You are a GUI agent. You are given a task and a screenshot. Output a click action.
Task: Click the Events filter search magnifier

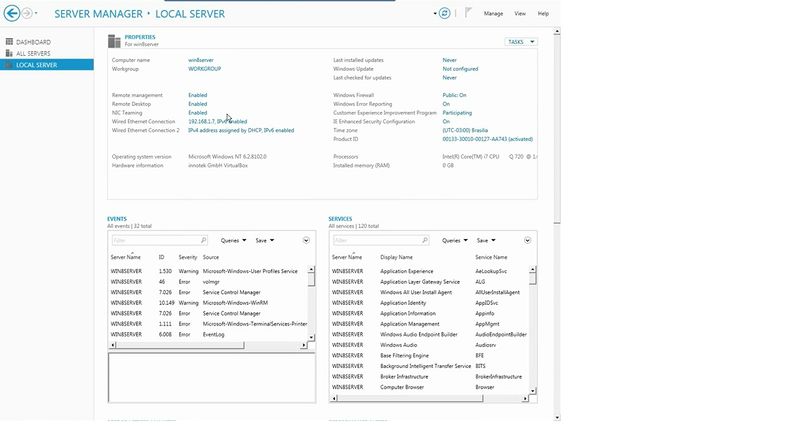[203, 240]
